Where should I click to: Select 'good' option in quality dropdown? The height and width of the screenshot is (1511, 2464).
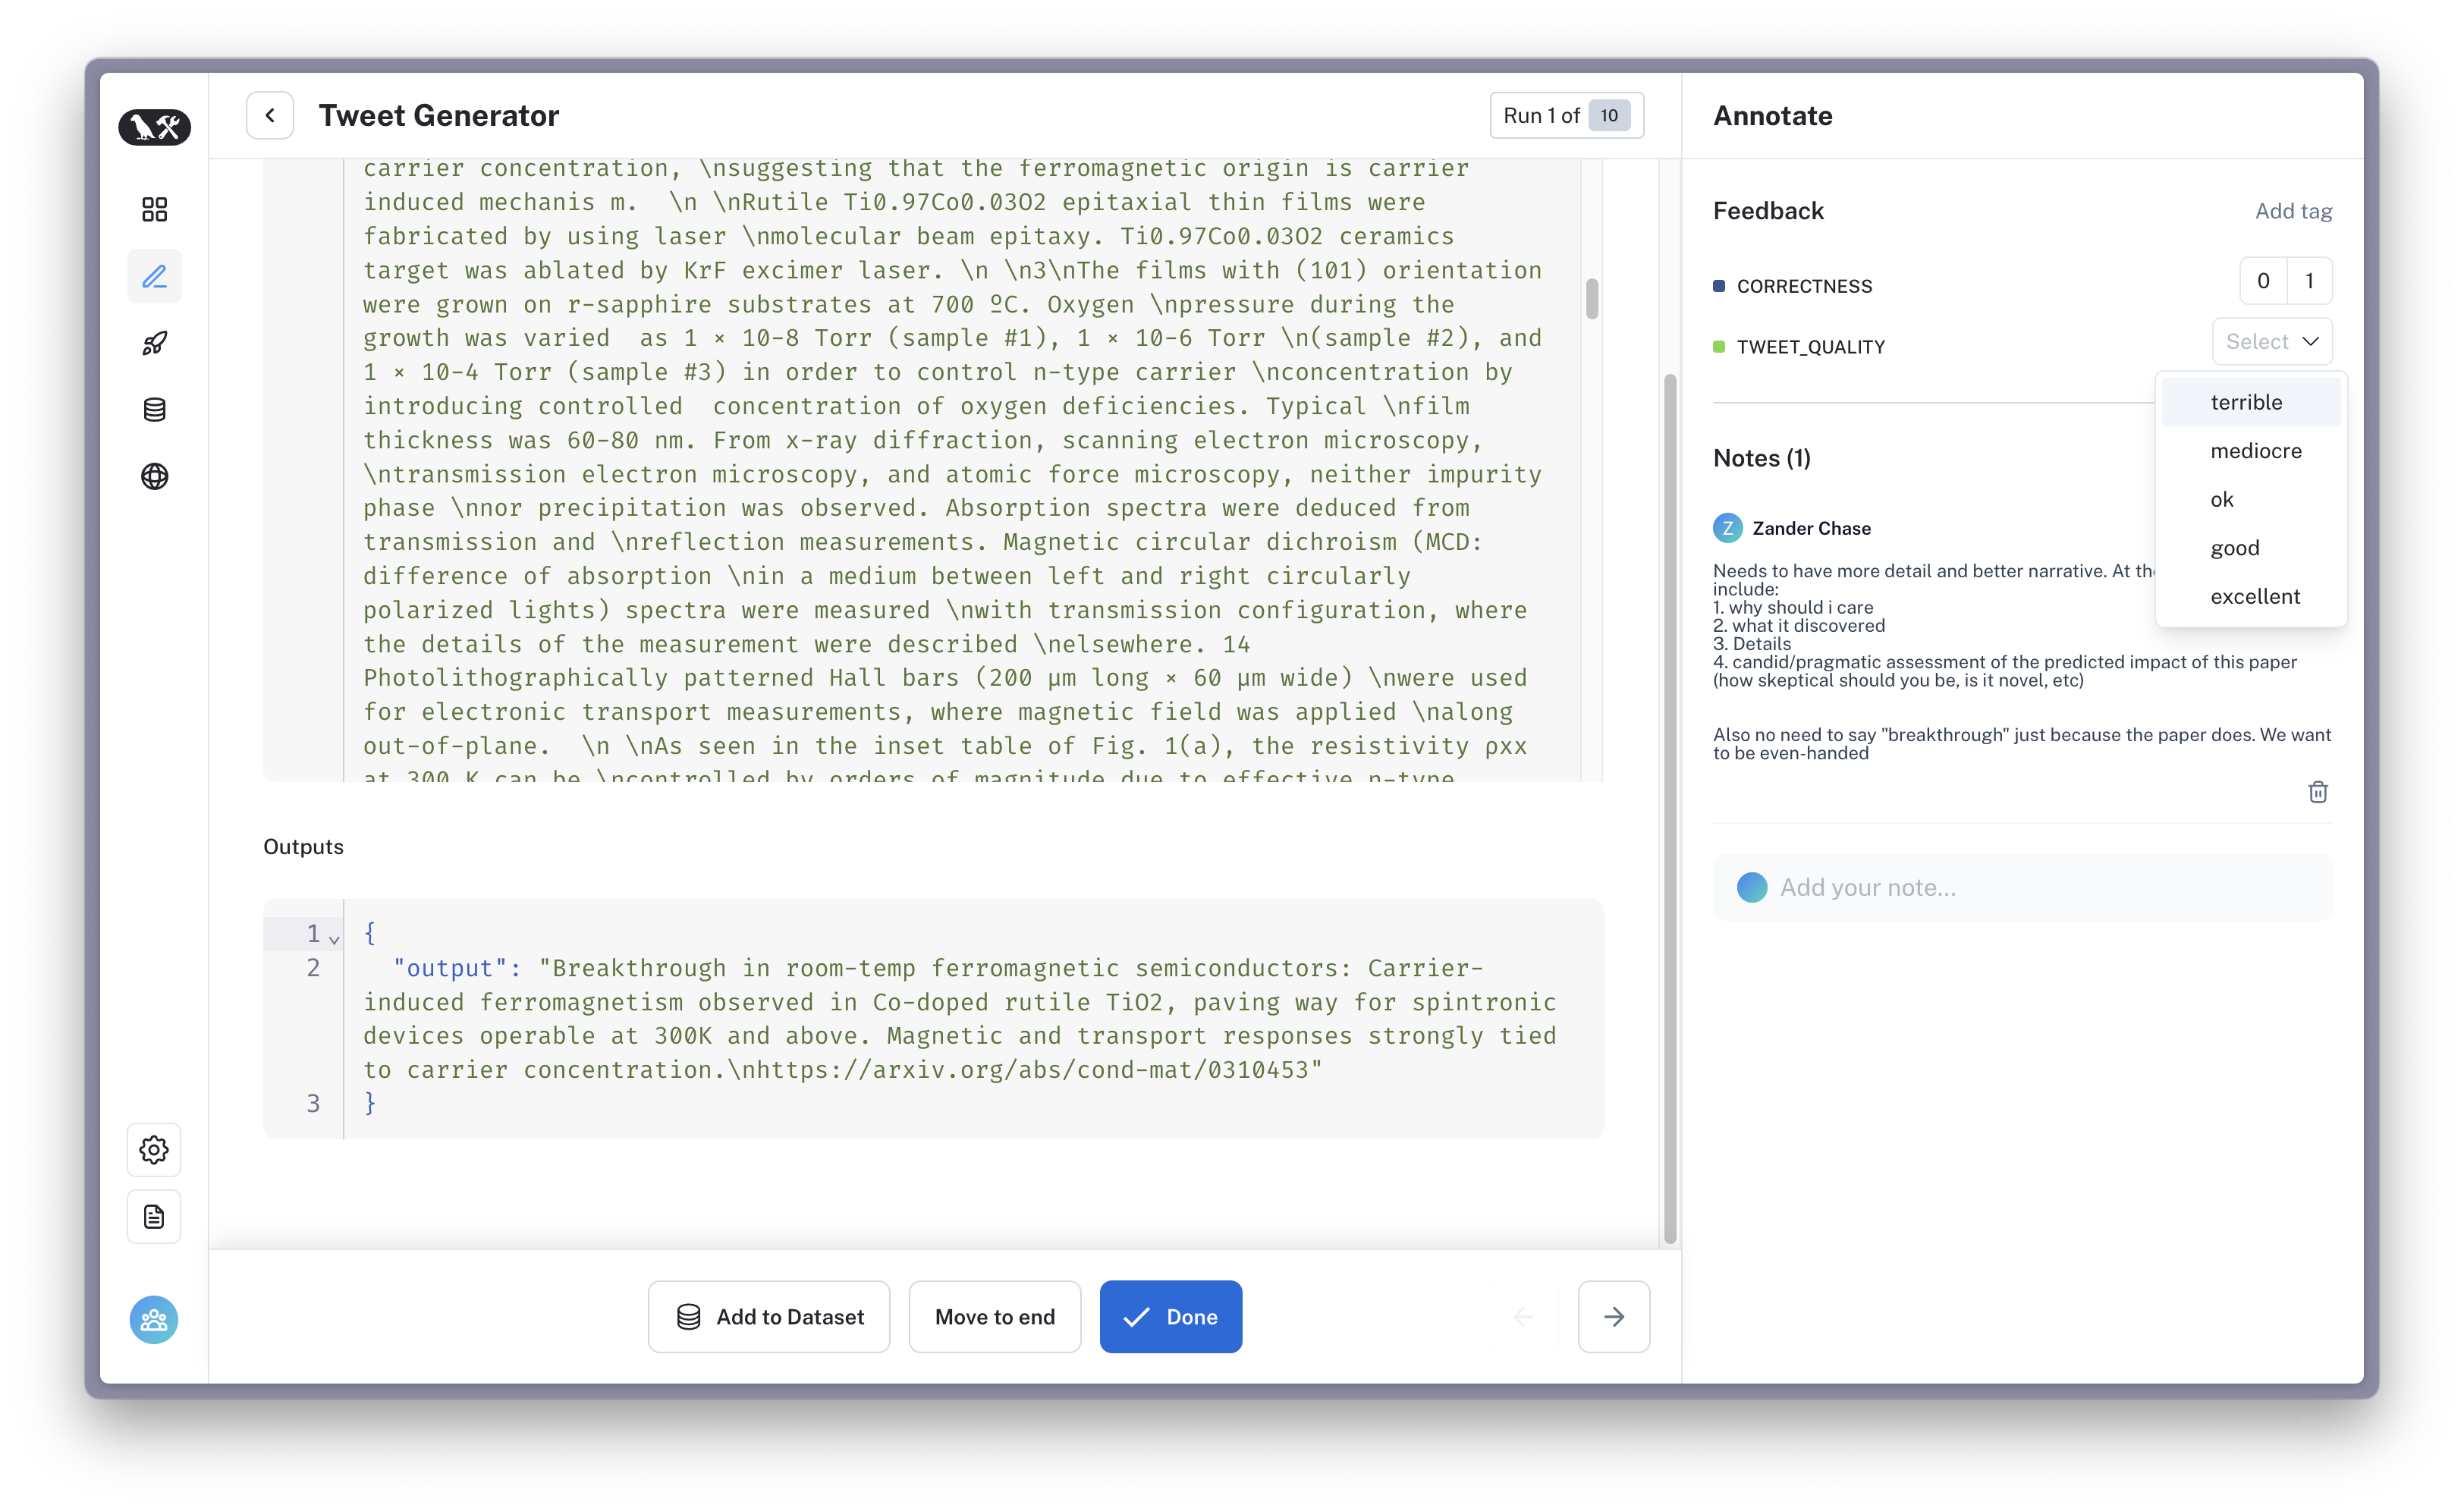click(x=2237, y=547)
